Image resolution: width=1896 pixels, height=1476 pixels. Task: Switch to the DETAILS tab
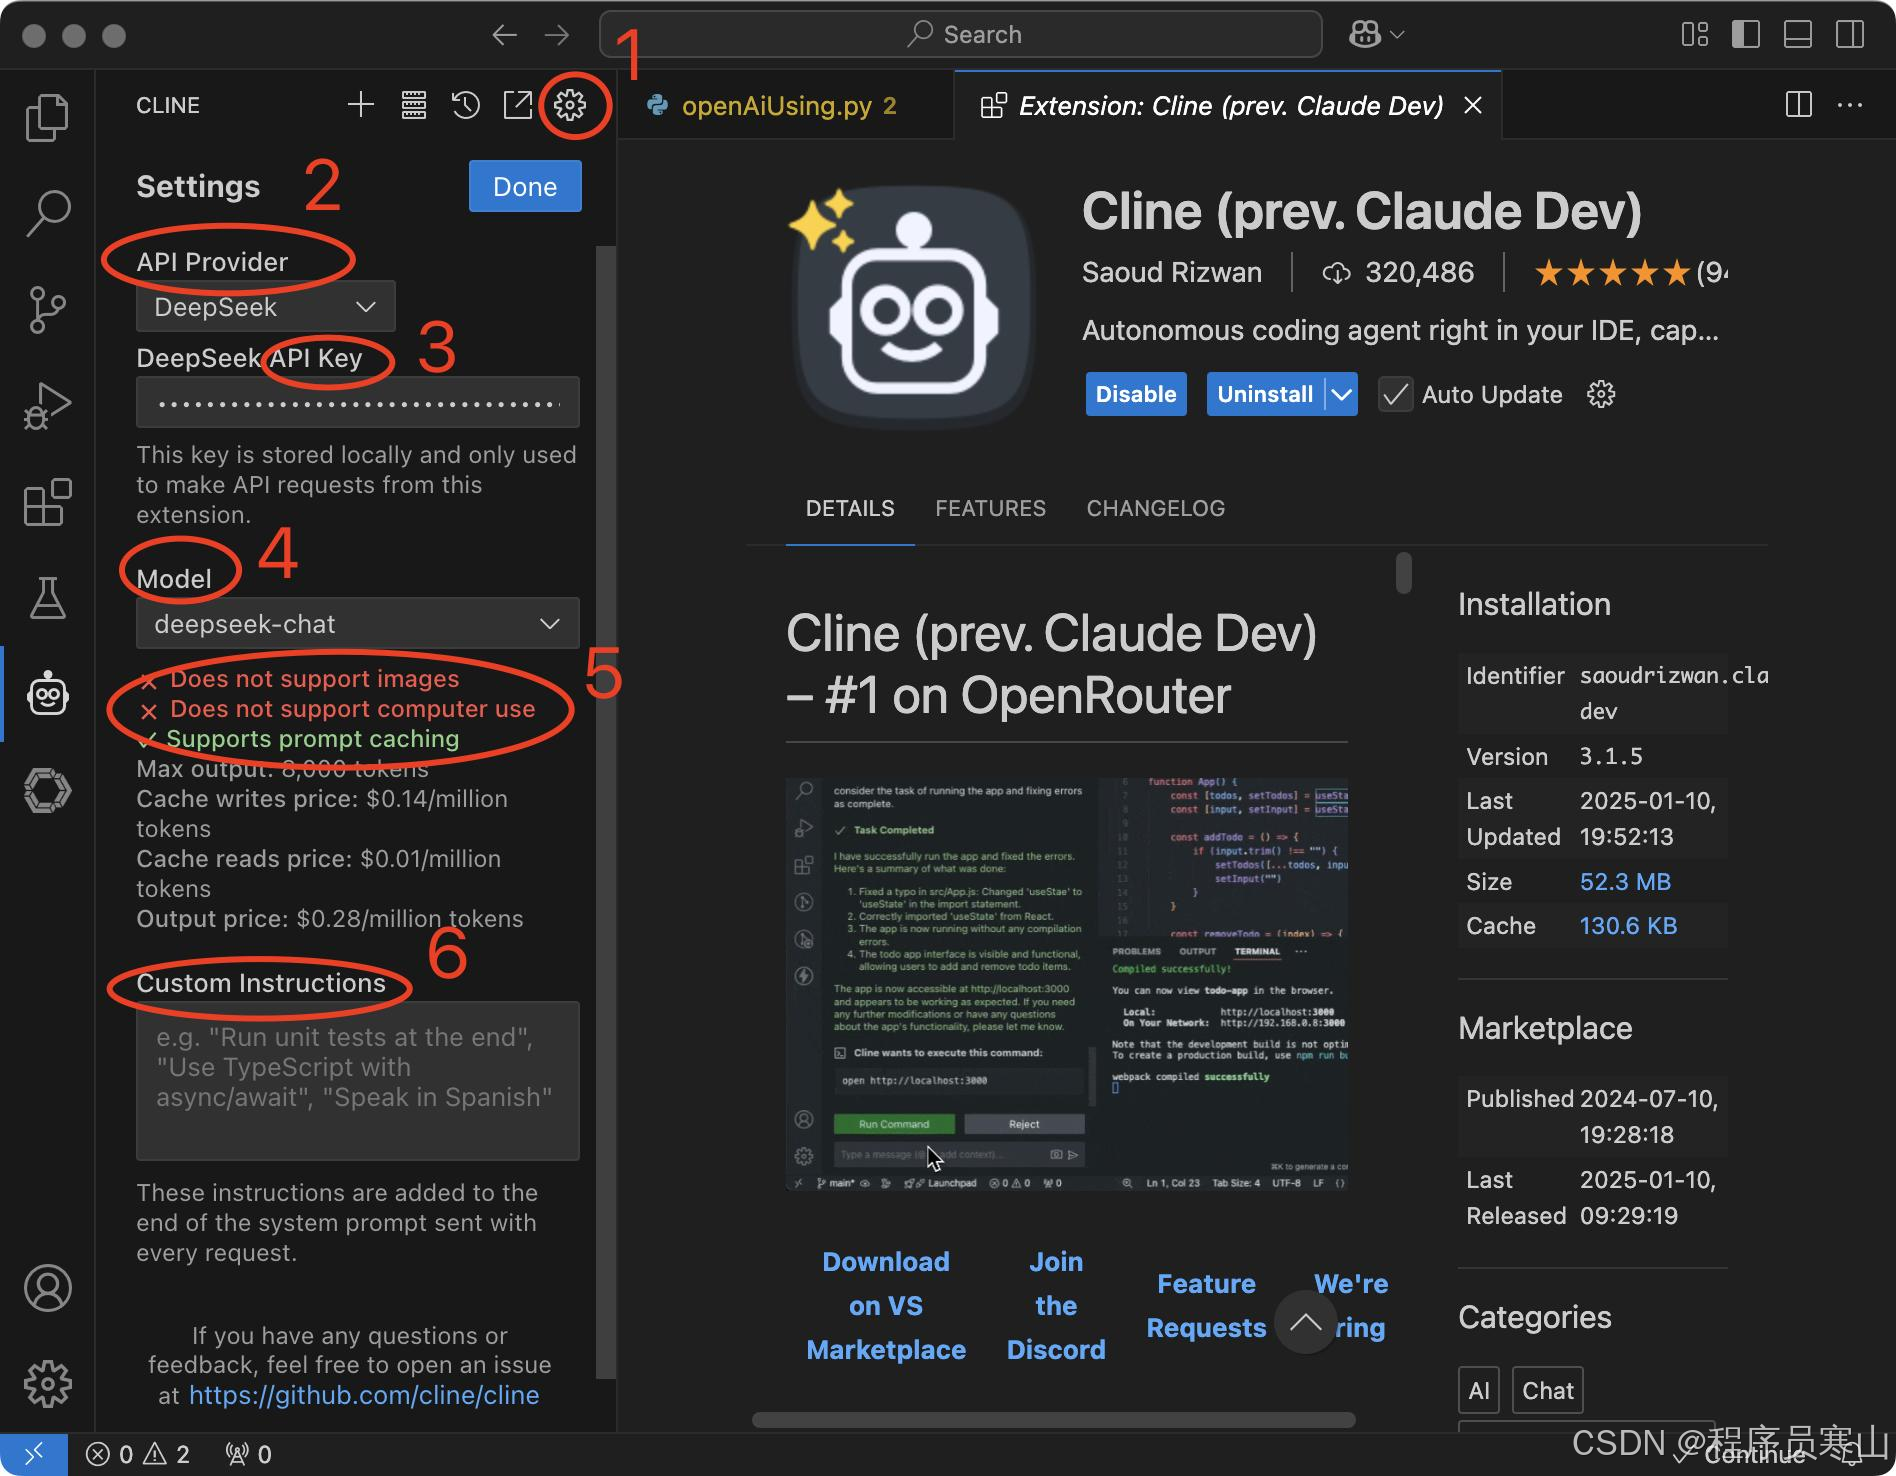(x=850, y=508)
